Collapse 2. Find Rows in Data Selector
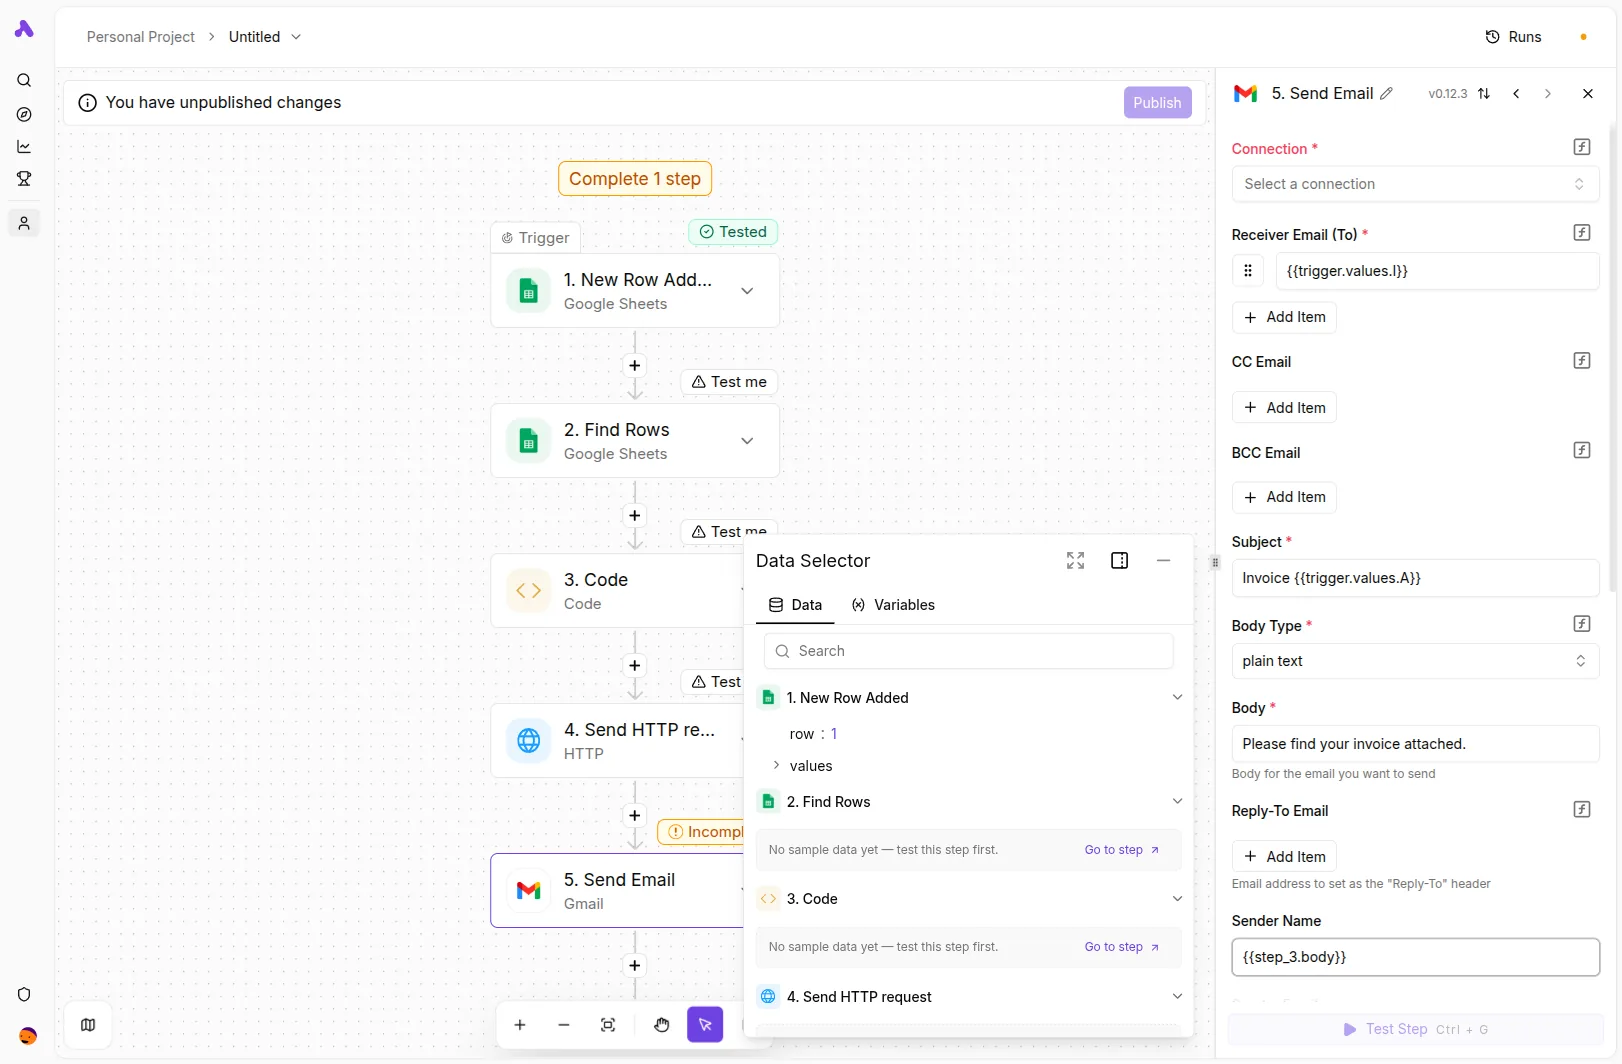Viewport: 1622px width, 1064px height. (1177, 802)
